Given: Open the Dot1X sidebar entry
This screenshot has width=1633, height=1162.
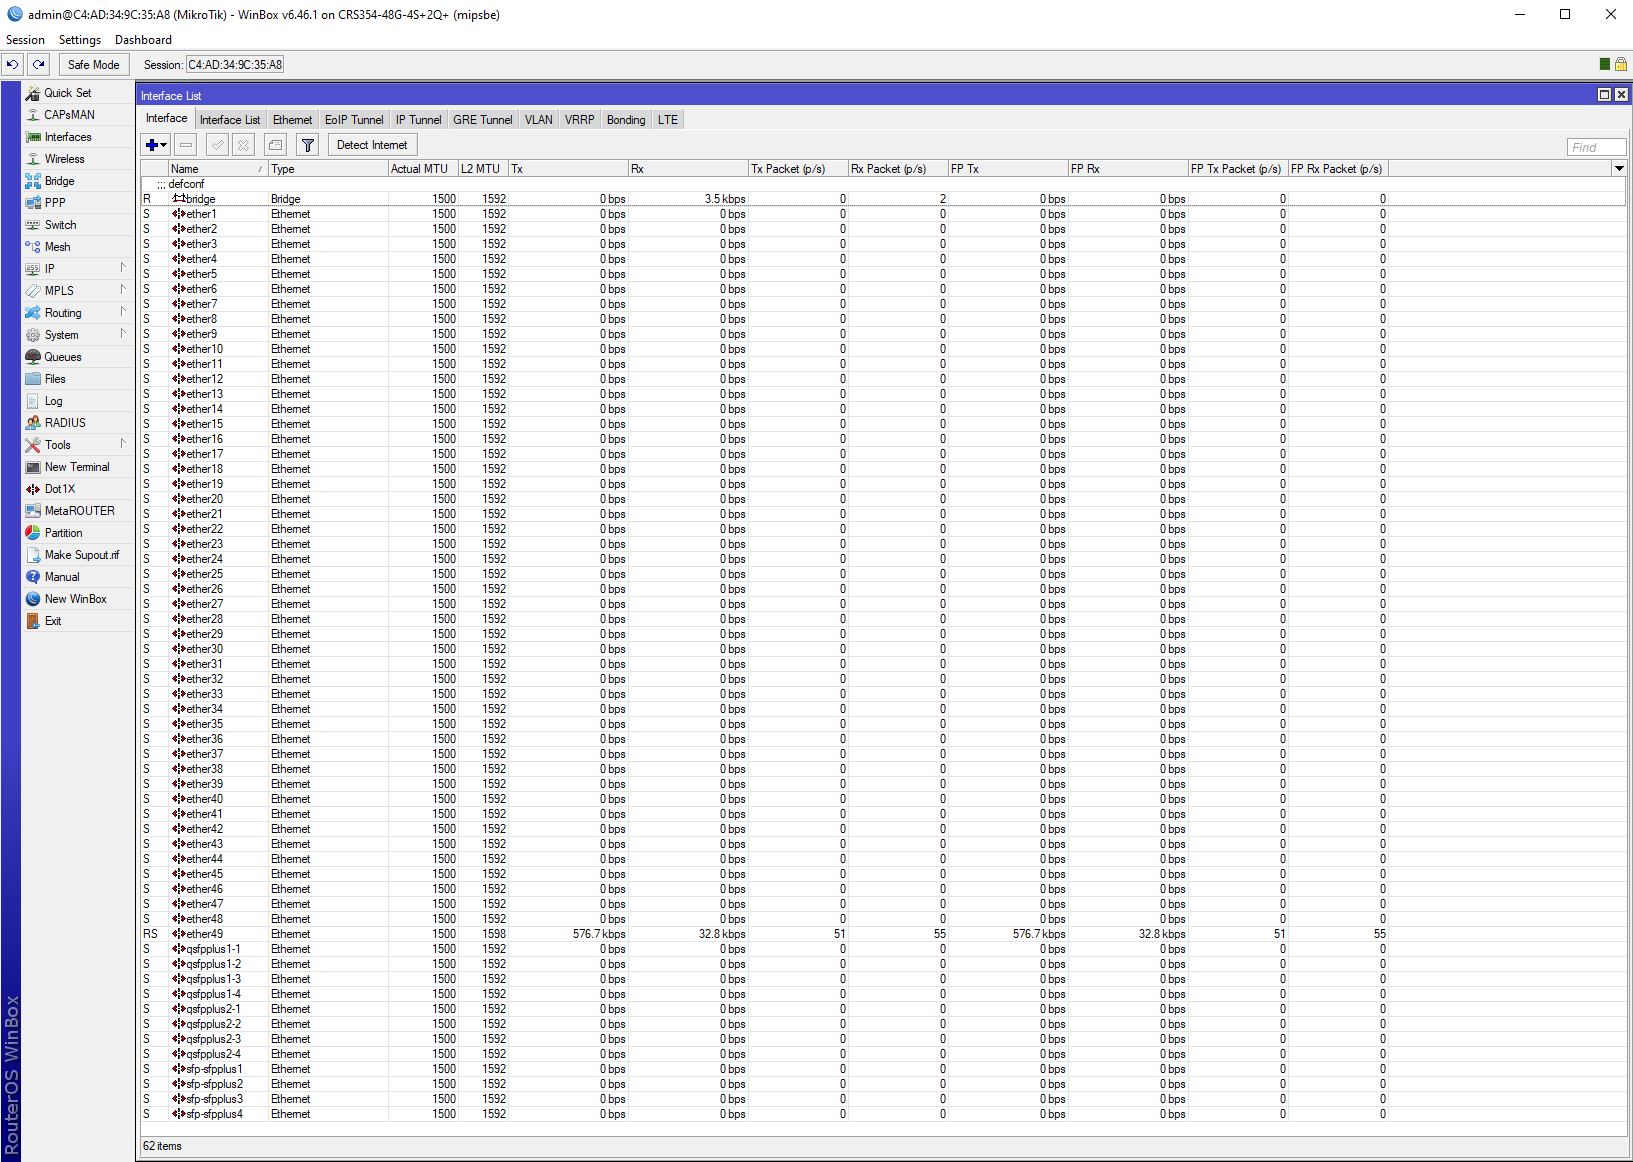Looking at the screenshot, I should (x=78, y=489).
